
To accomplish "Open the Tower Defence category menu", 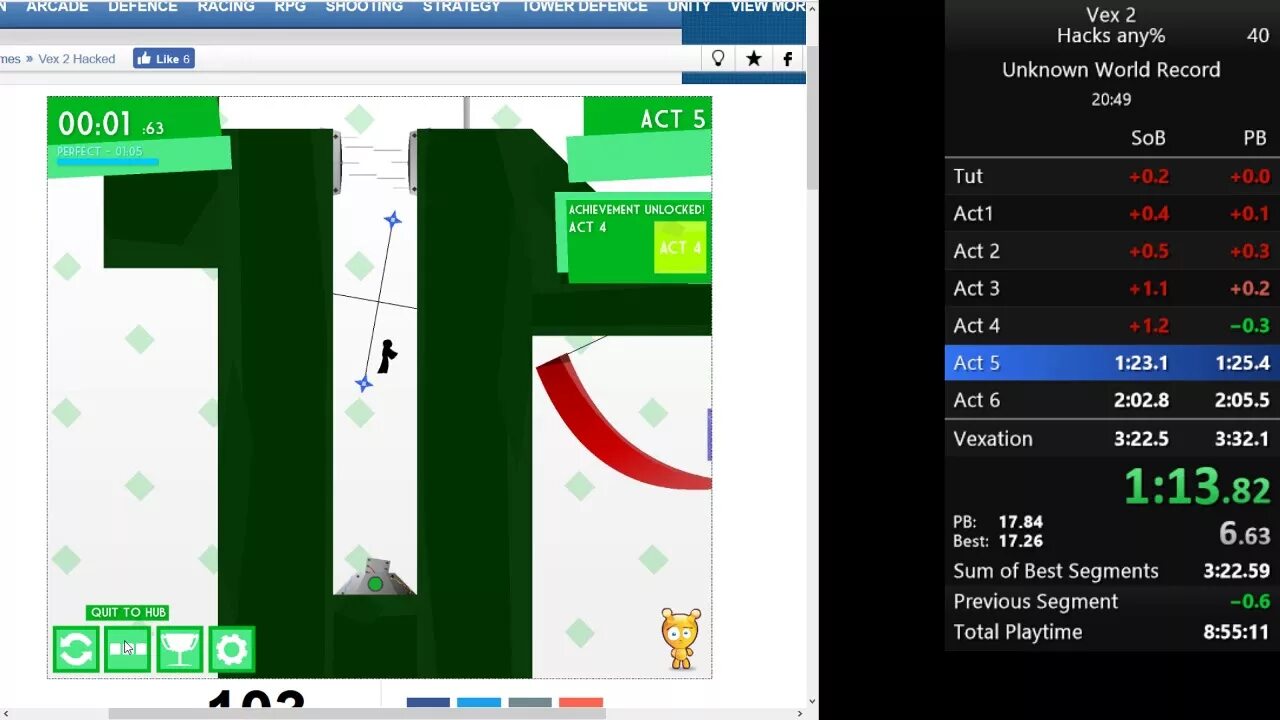I will click(584, 7).
